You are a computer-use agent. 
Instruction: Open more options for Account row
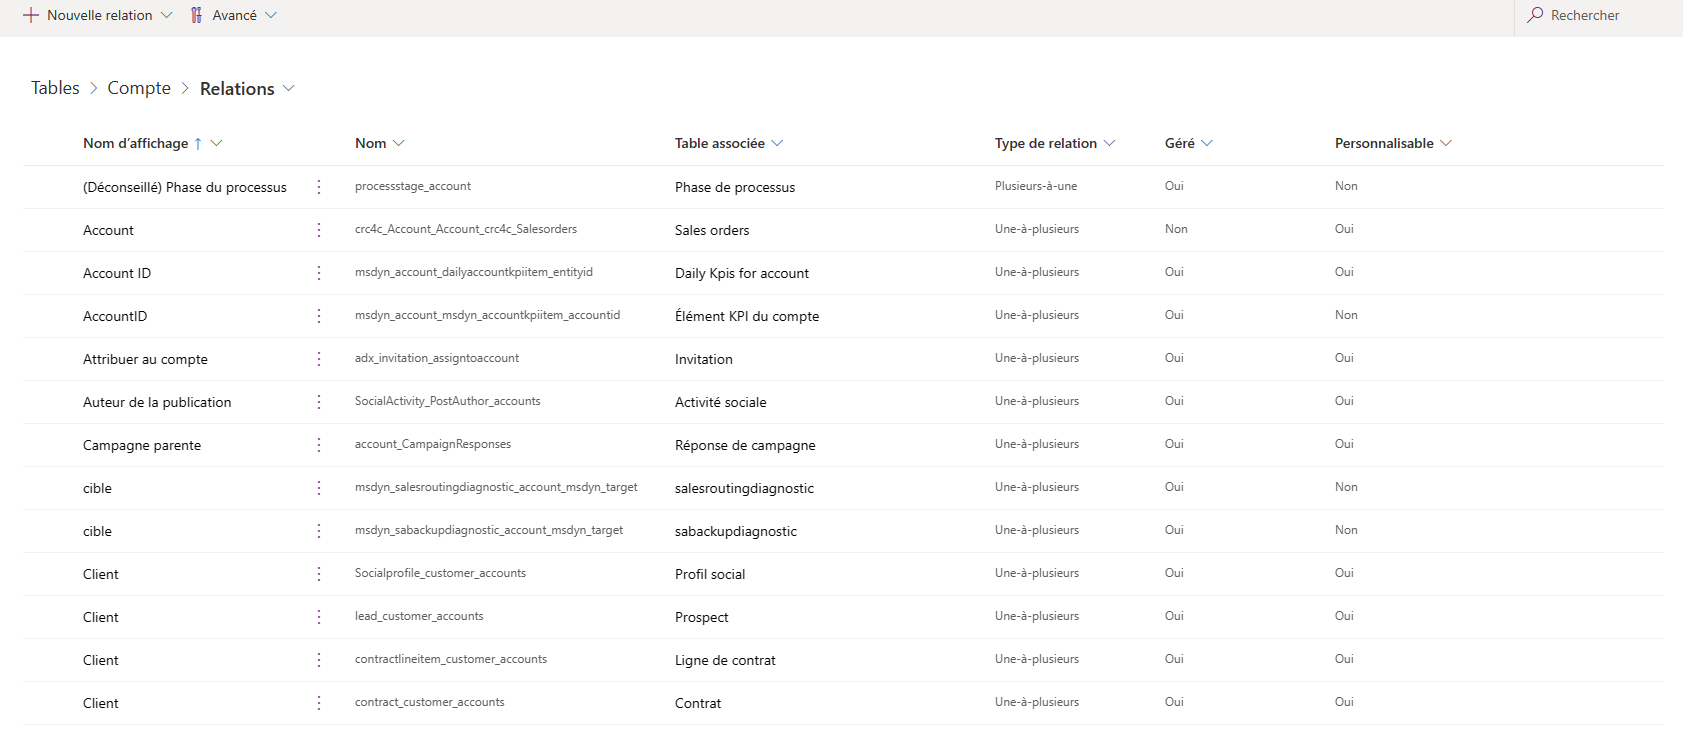[319, 230]
